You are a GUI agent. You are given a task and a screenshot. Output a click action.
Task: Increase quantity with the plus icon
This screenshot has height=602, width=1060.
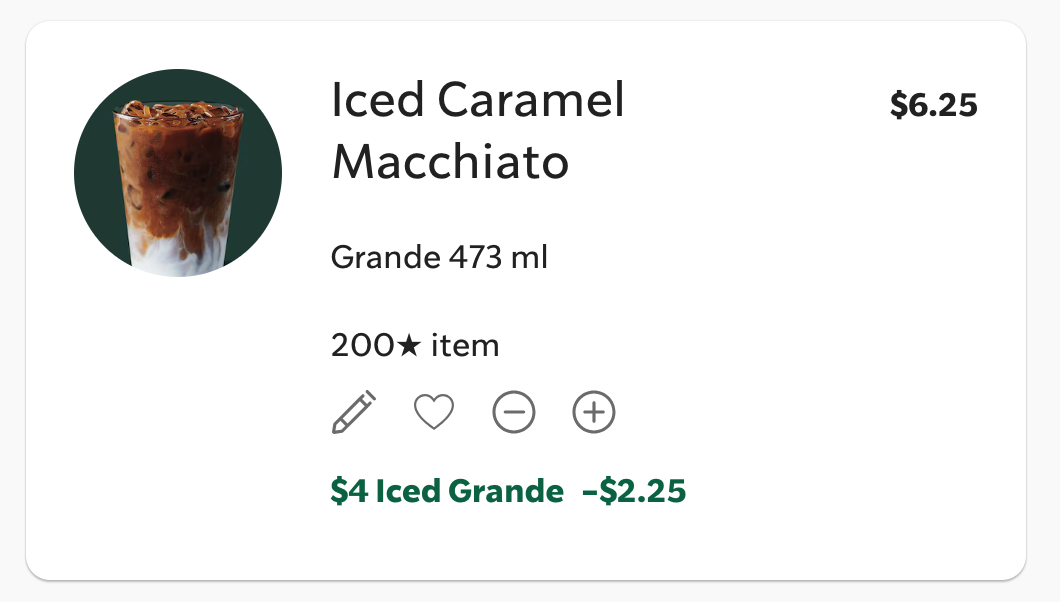pos(594,412)
